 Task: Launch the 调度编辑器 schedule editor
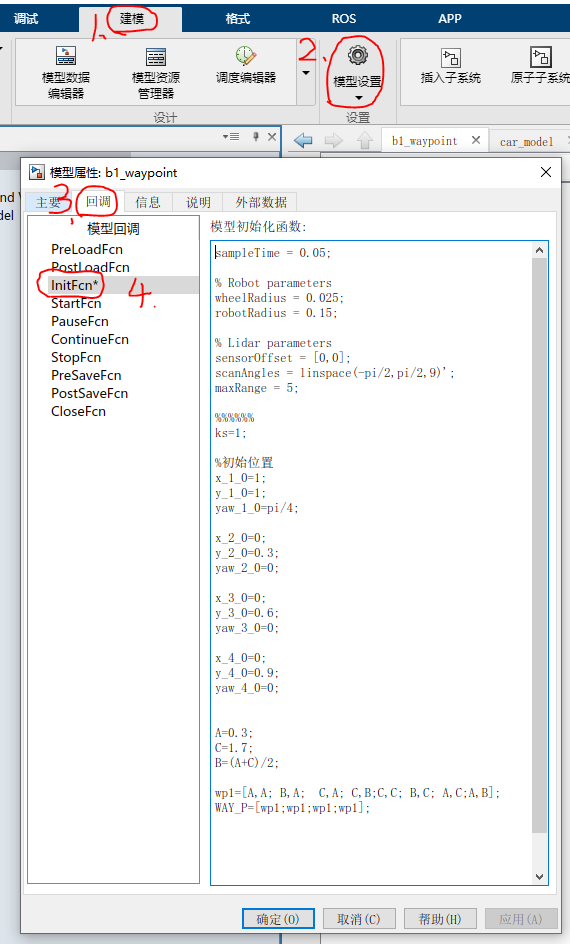(x=246, y=64)
